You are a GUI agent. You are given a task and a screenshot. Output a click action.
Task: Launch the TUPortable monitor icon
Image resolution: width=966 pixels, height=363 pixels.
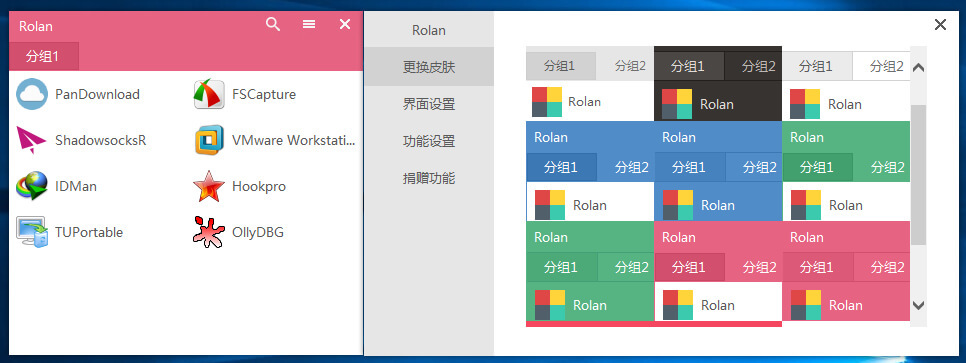[31, 232]
